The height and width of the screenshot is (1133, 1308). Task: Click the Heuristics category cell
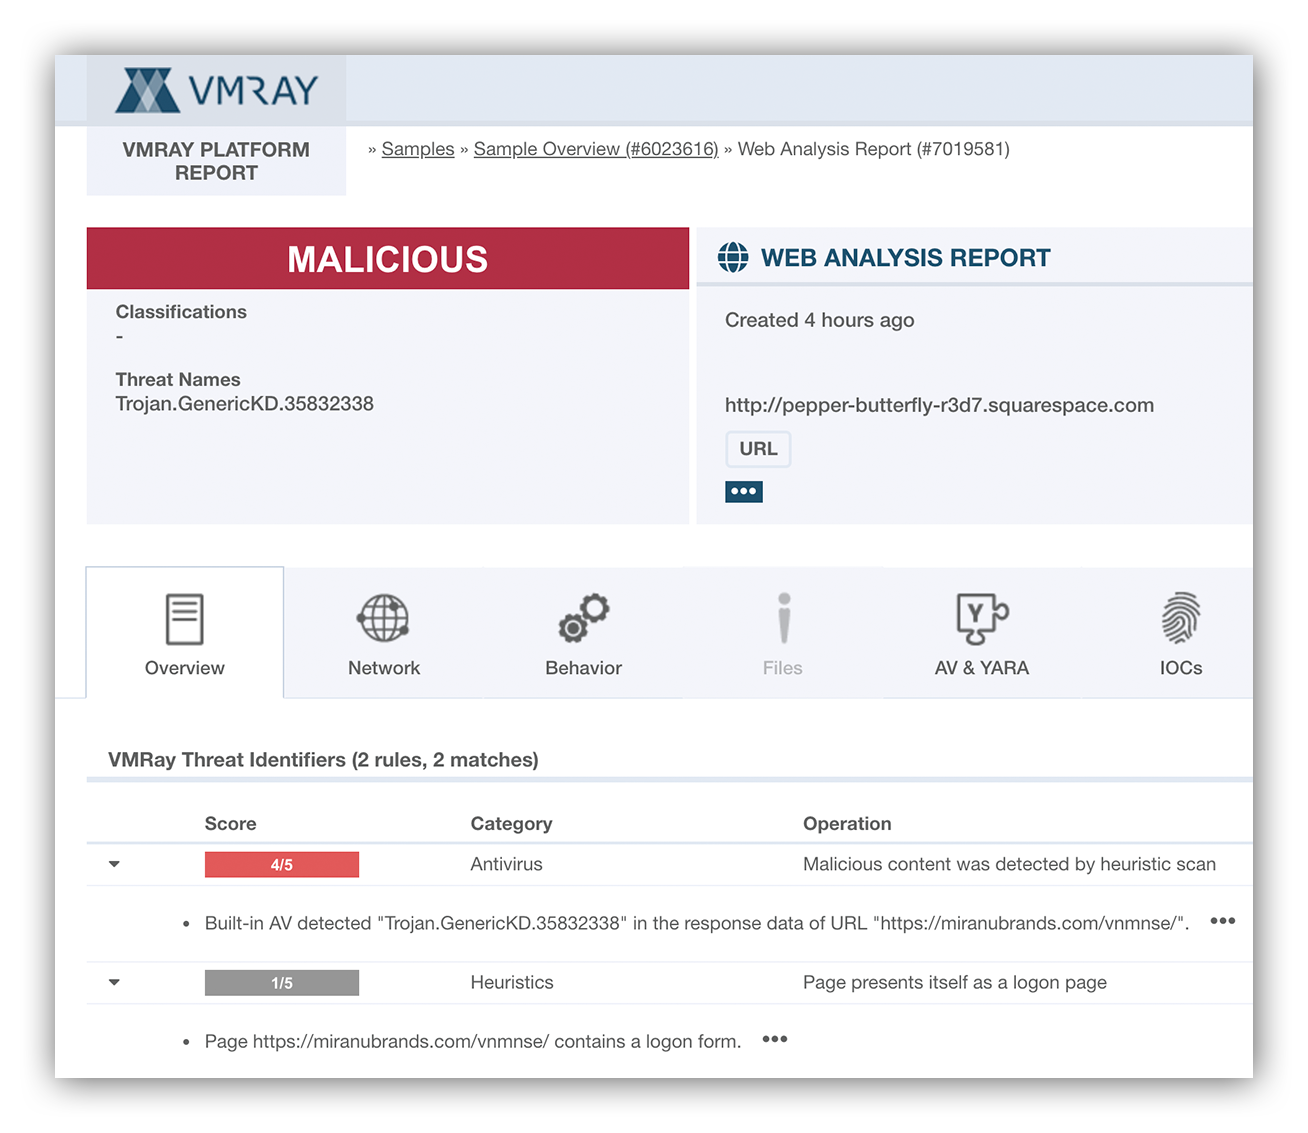[512, 982]
